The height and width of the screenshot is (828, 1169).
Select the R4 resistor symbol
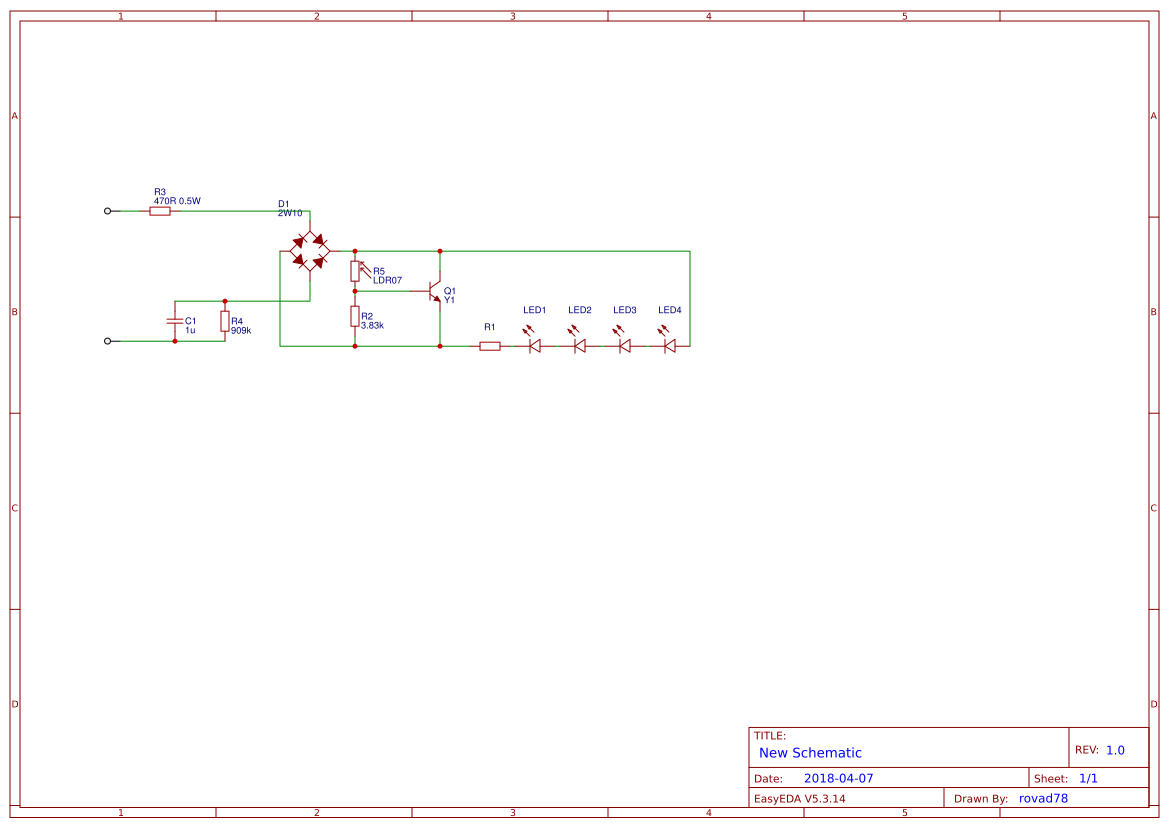coord(224,320)
